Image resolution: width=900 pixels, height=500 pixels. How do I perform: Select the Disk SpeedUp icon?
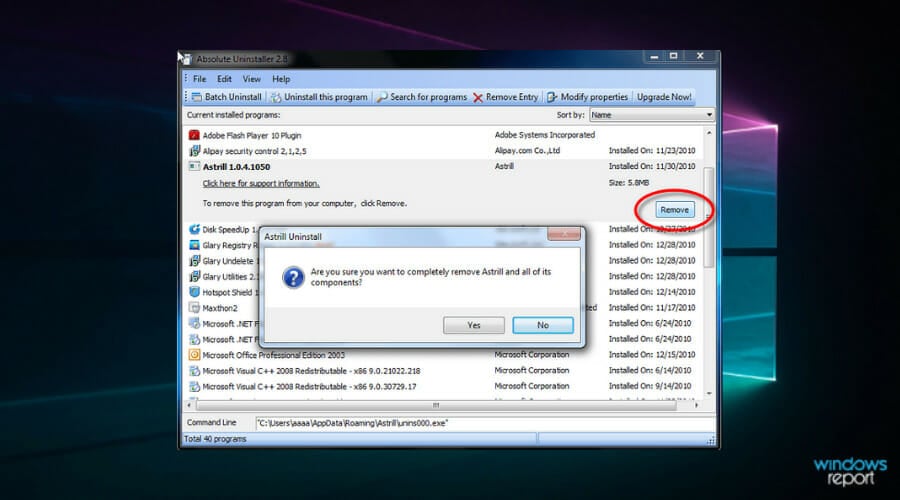tap(194, 229)
